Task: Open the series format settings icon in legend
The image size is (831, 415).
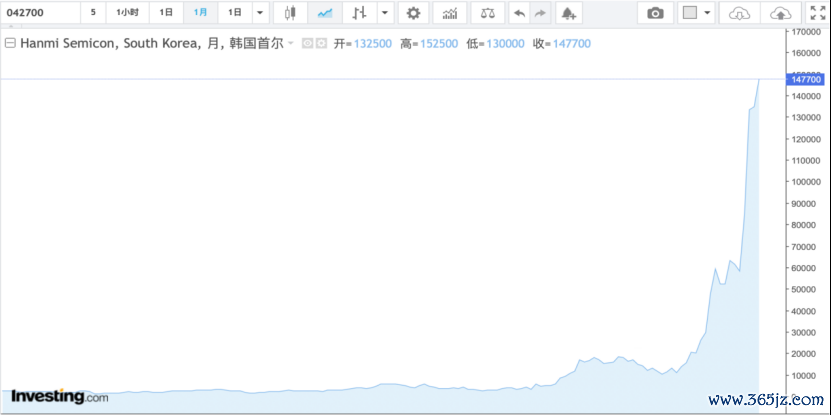Action: point(321,43)
